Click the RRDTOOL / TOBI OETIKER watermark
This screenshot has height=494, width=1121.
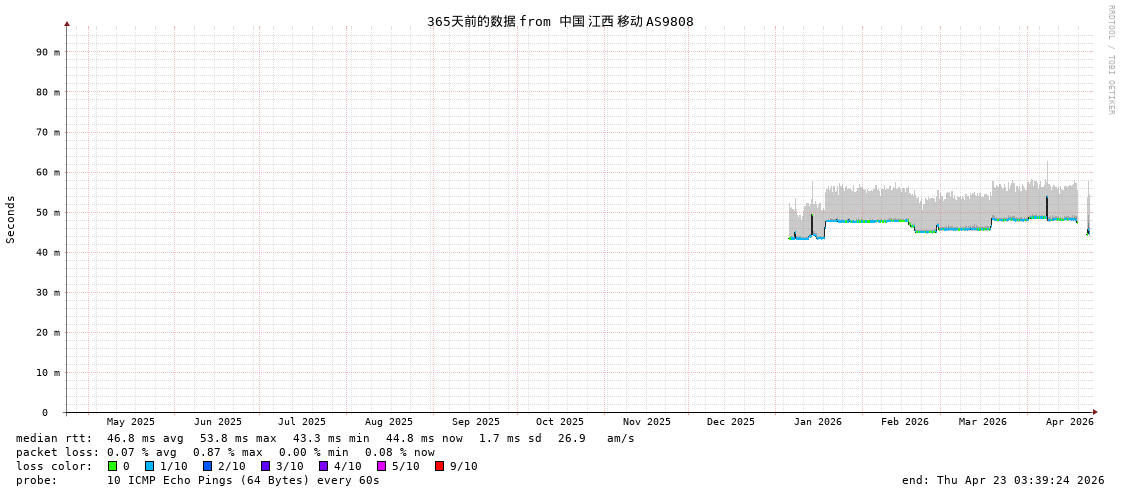coord(1110,60)
